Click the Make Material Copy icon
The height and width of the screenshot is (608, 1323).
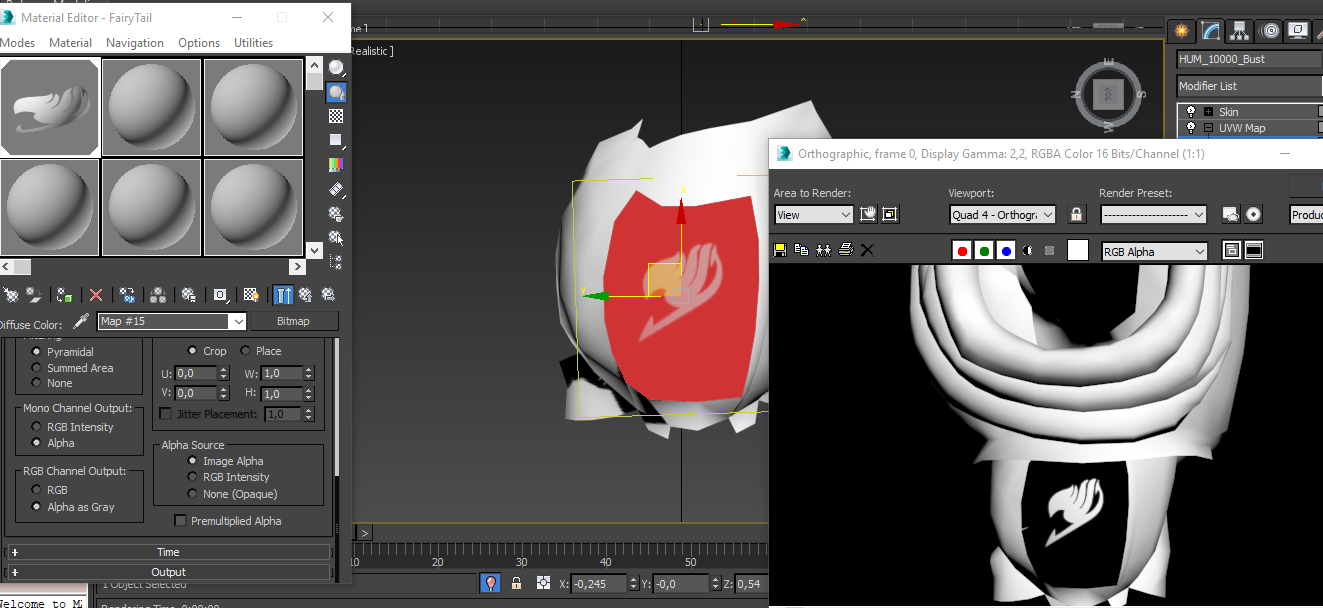coord(127,295)
